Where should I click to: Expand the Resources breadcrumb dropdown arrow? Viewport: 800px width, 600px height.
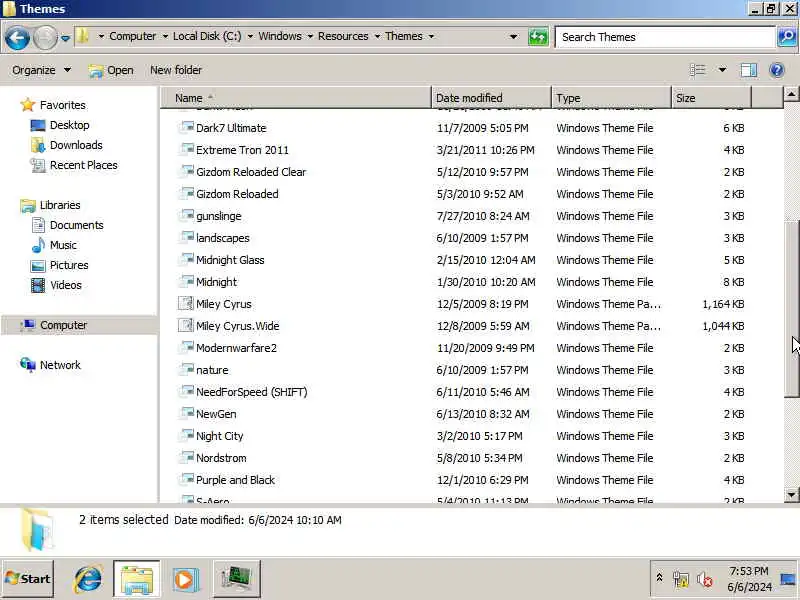click(x=377, y=36)
